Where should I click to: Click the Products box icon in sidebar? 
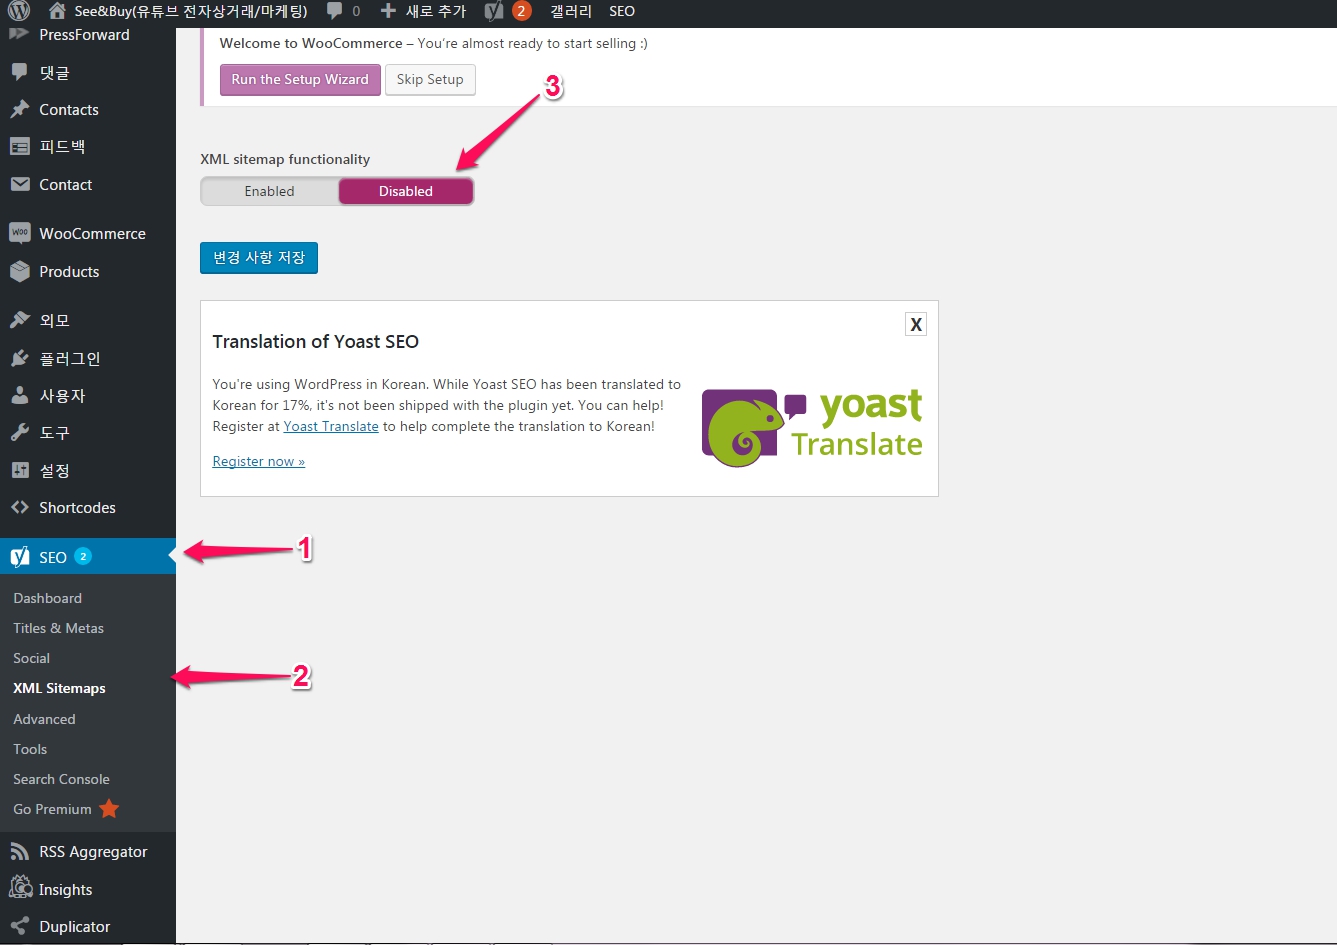[x=20, y=272]
